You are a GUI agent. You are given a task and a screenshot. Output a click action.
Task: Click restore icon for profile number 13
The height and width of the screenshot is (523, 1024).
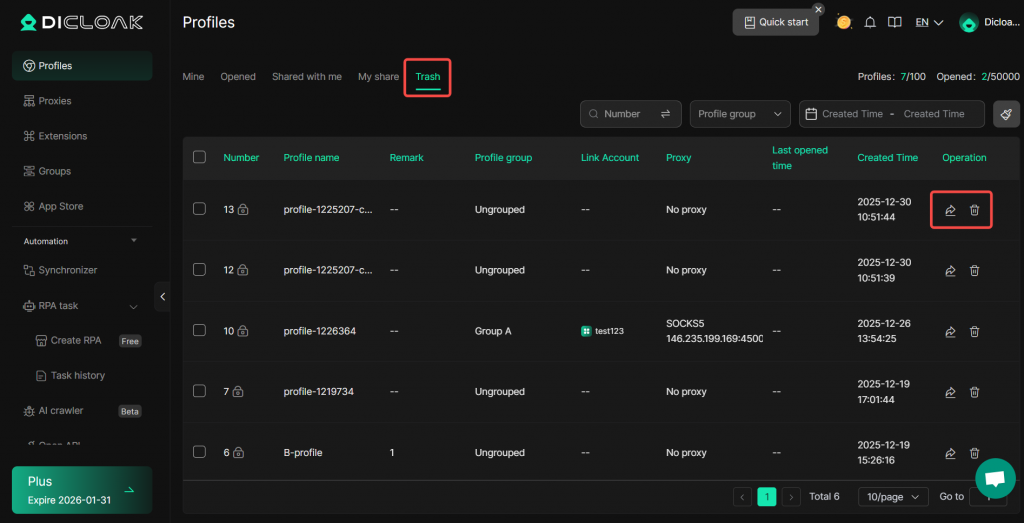(950, 210)
